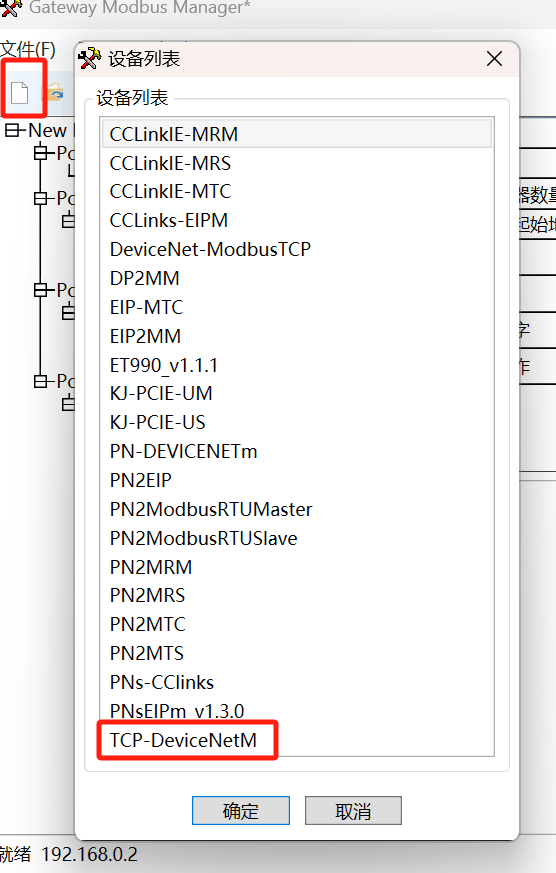
Task: Collapse the New root tree node
Action: tap(12, 130)
